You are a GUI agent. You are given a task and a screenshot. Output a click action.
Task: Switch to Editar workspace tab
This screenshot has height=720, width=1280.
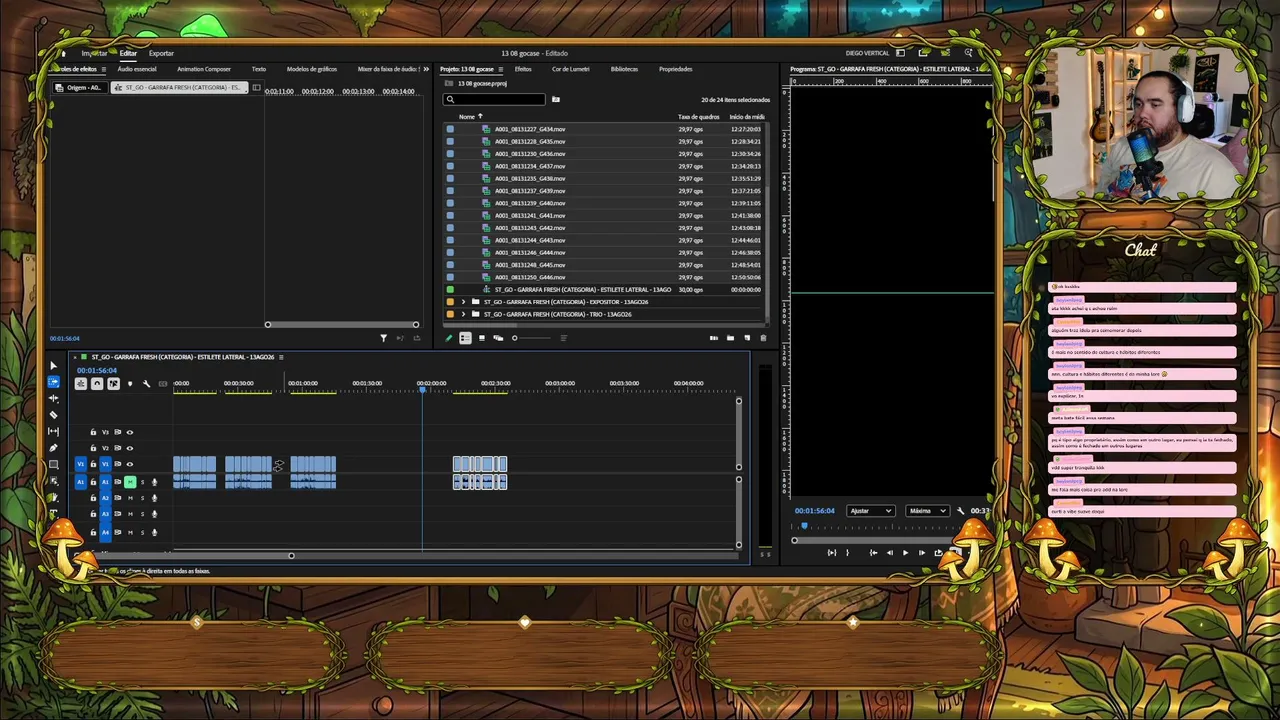[x=128, y=53]
